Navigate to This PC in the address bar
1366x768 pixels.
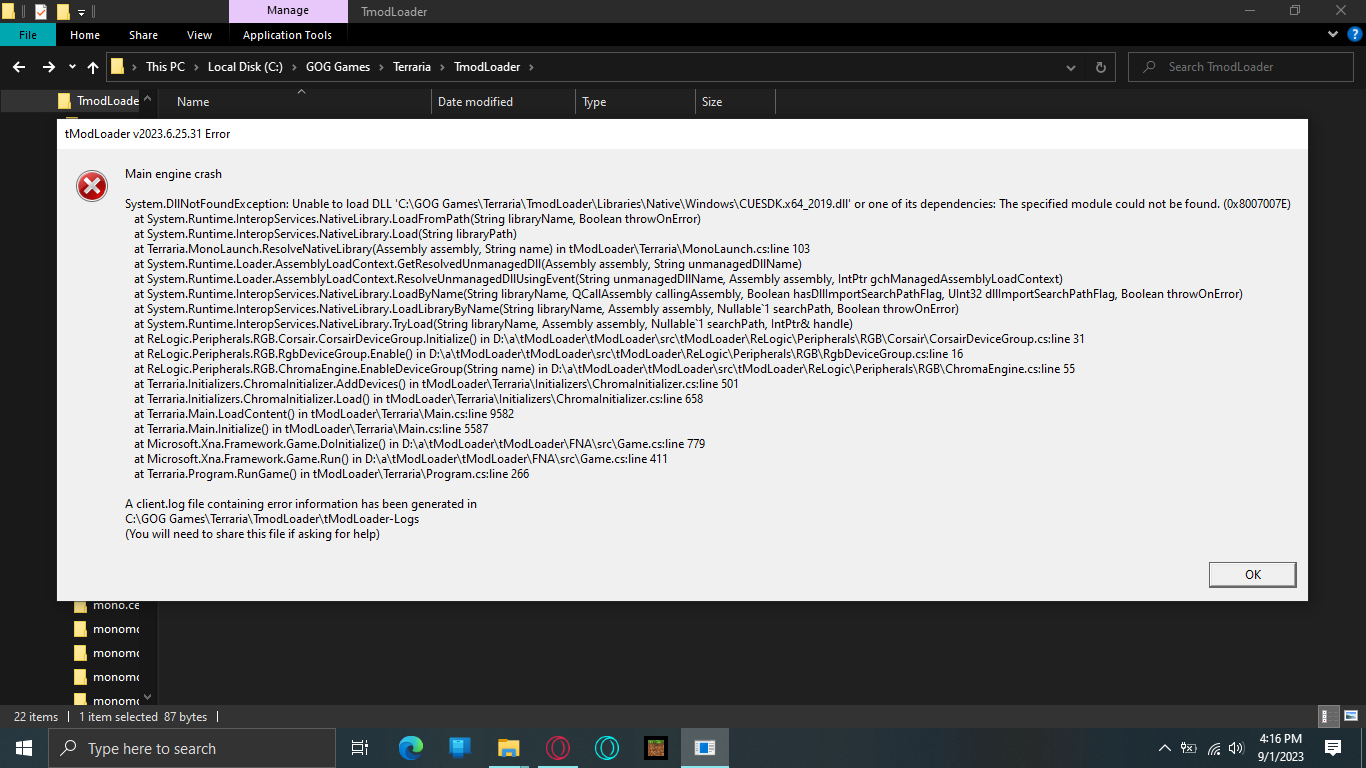(165, 67)
